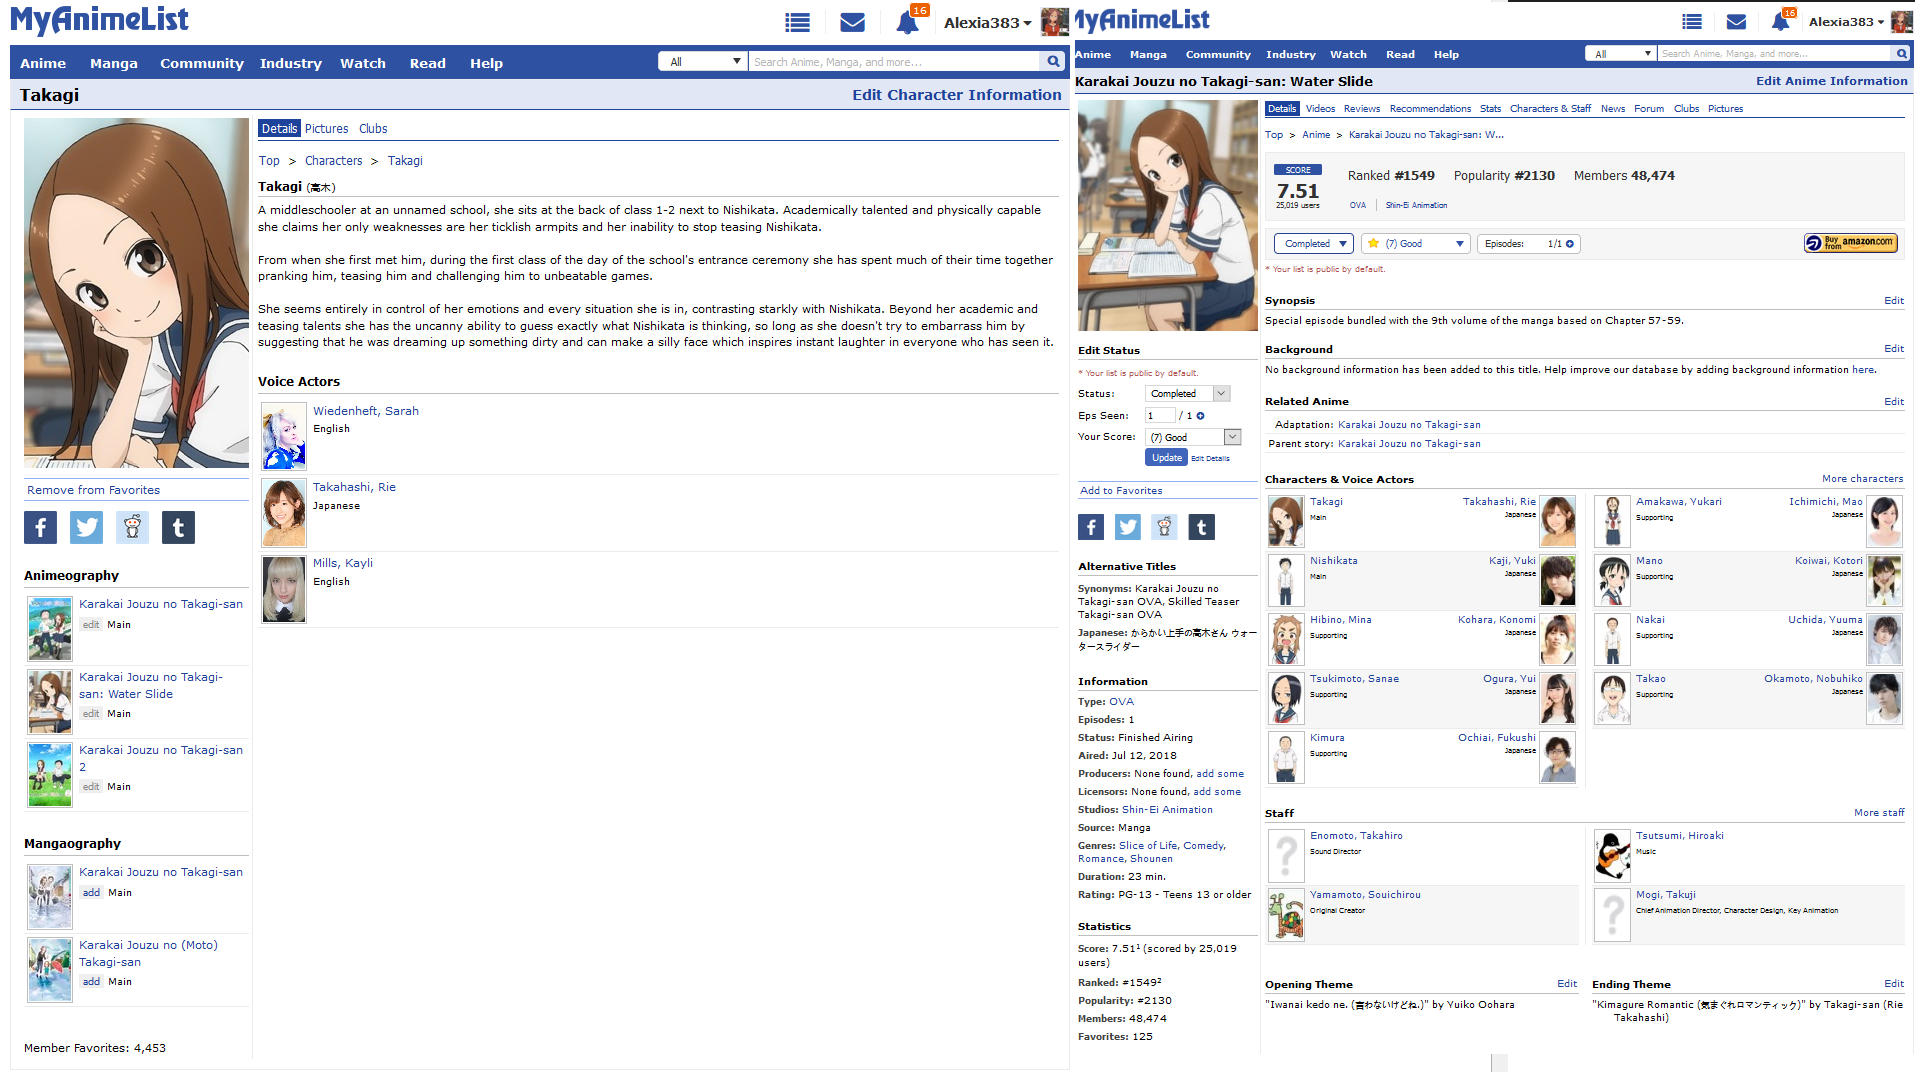Open messages envelope icon in left window
This screenshot has height=1072, width=1915.
pyautogui.click(x=852, y=22)
